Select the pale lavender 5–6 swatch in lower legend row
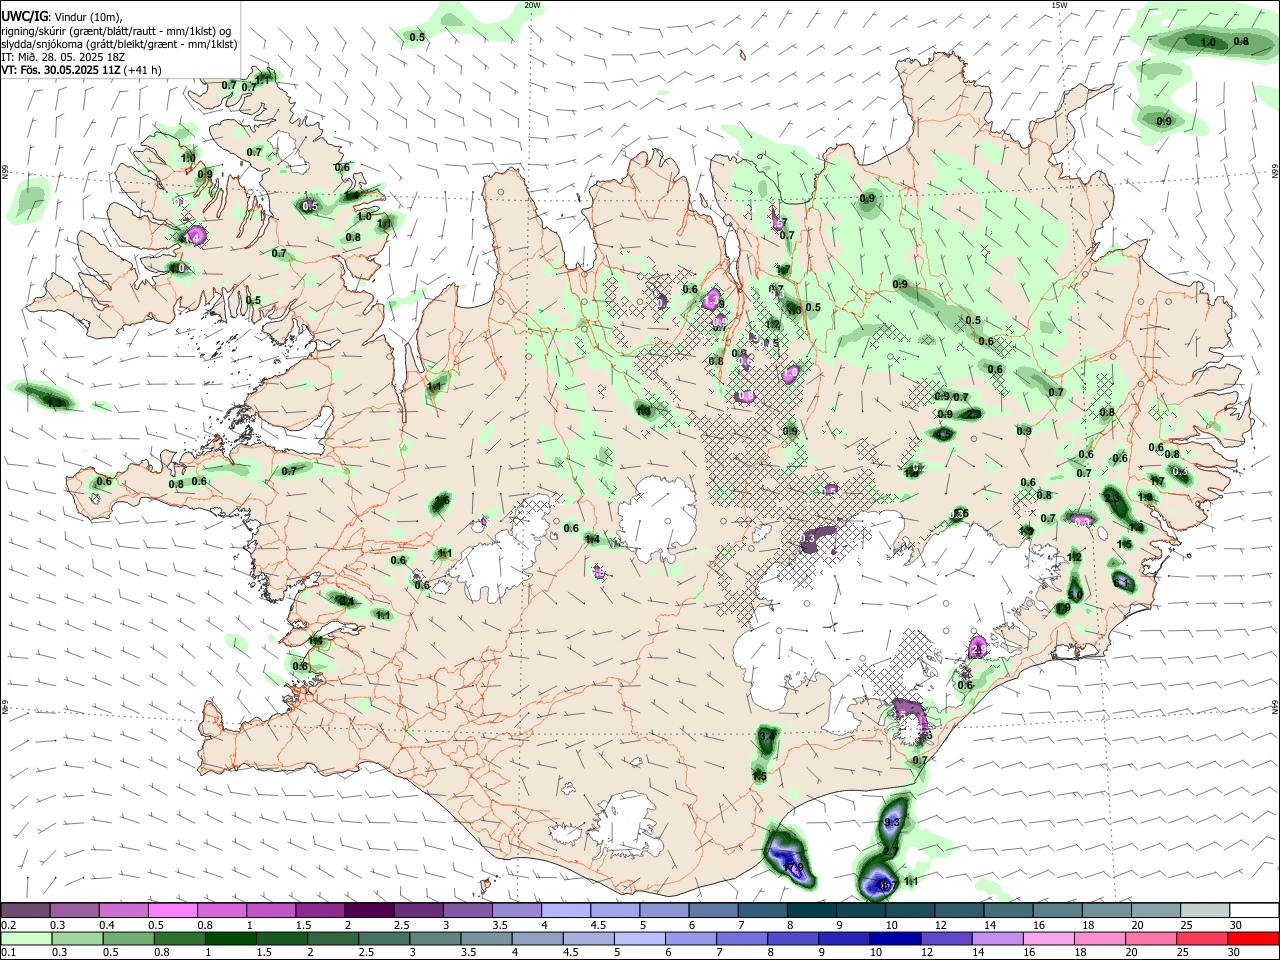1280x960 pixels. (x=639, y=939)
